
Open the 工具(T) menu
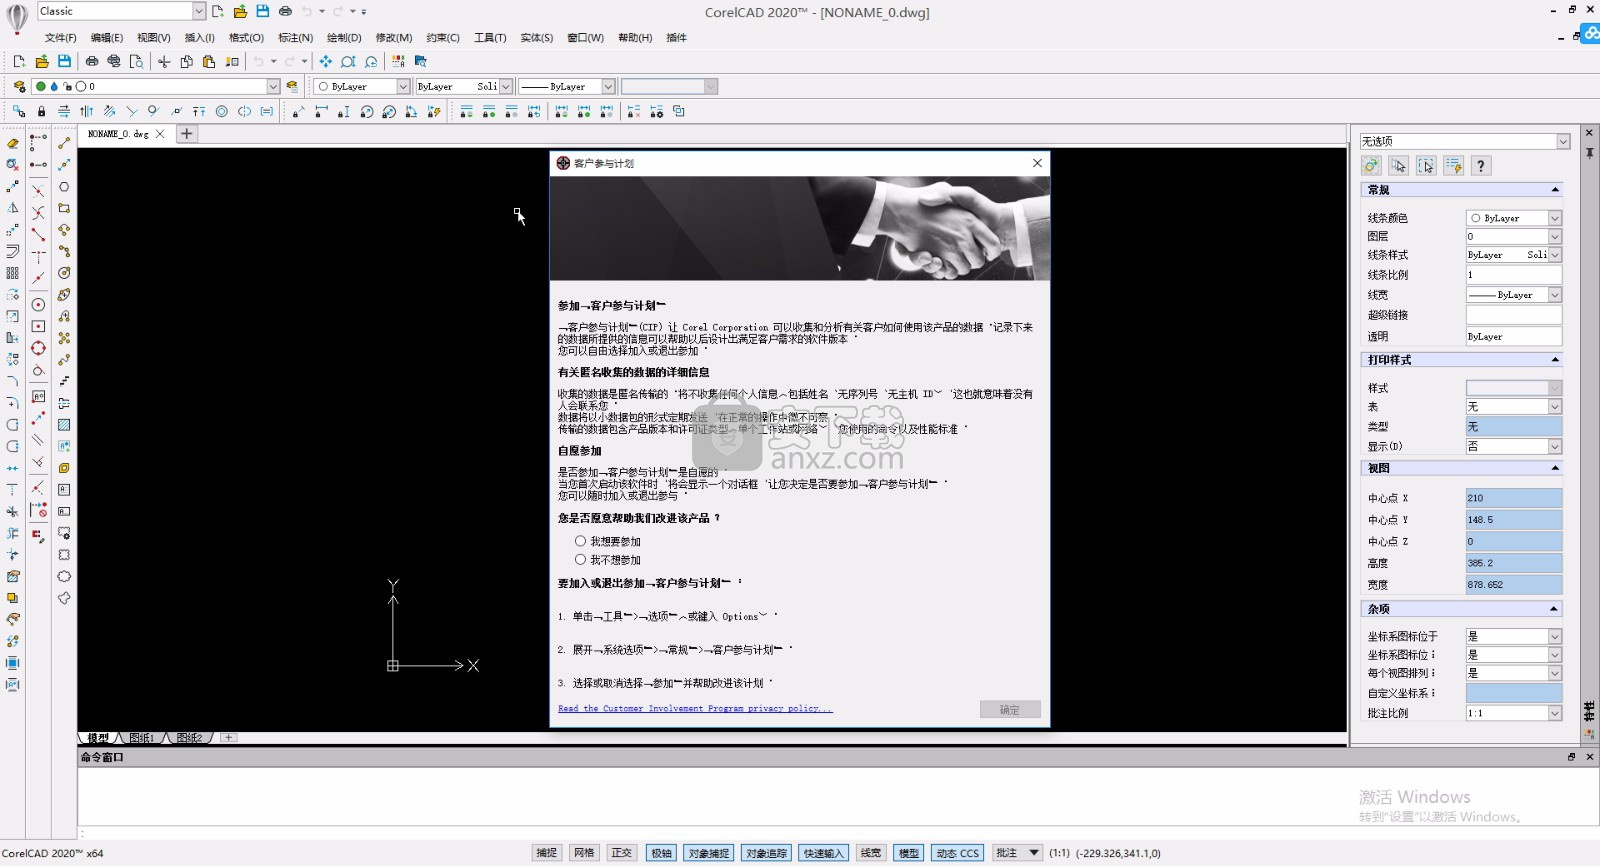point(490,38)
